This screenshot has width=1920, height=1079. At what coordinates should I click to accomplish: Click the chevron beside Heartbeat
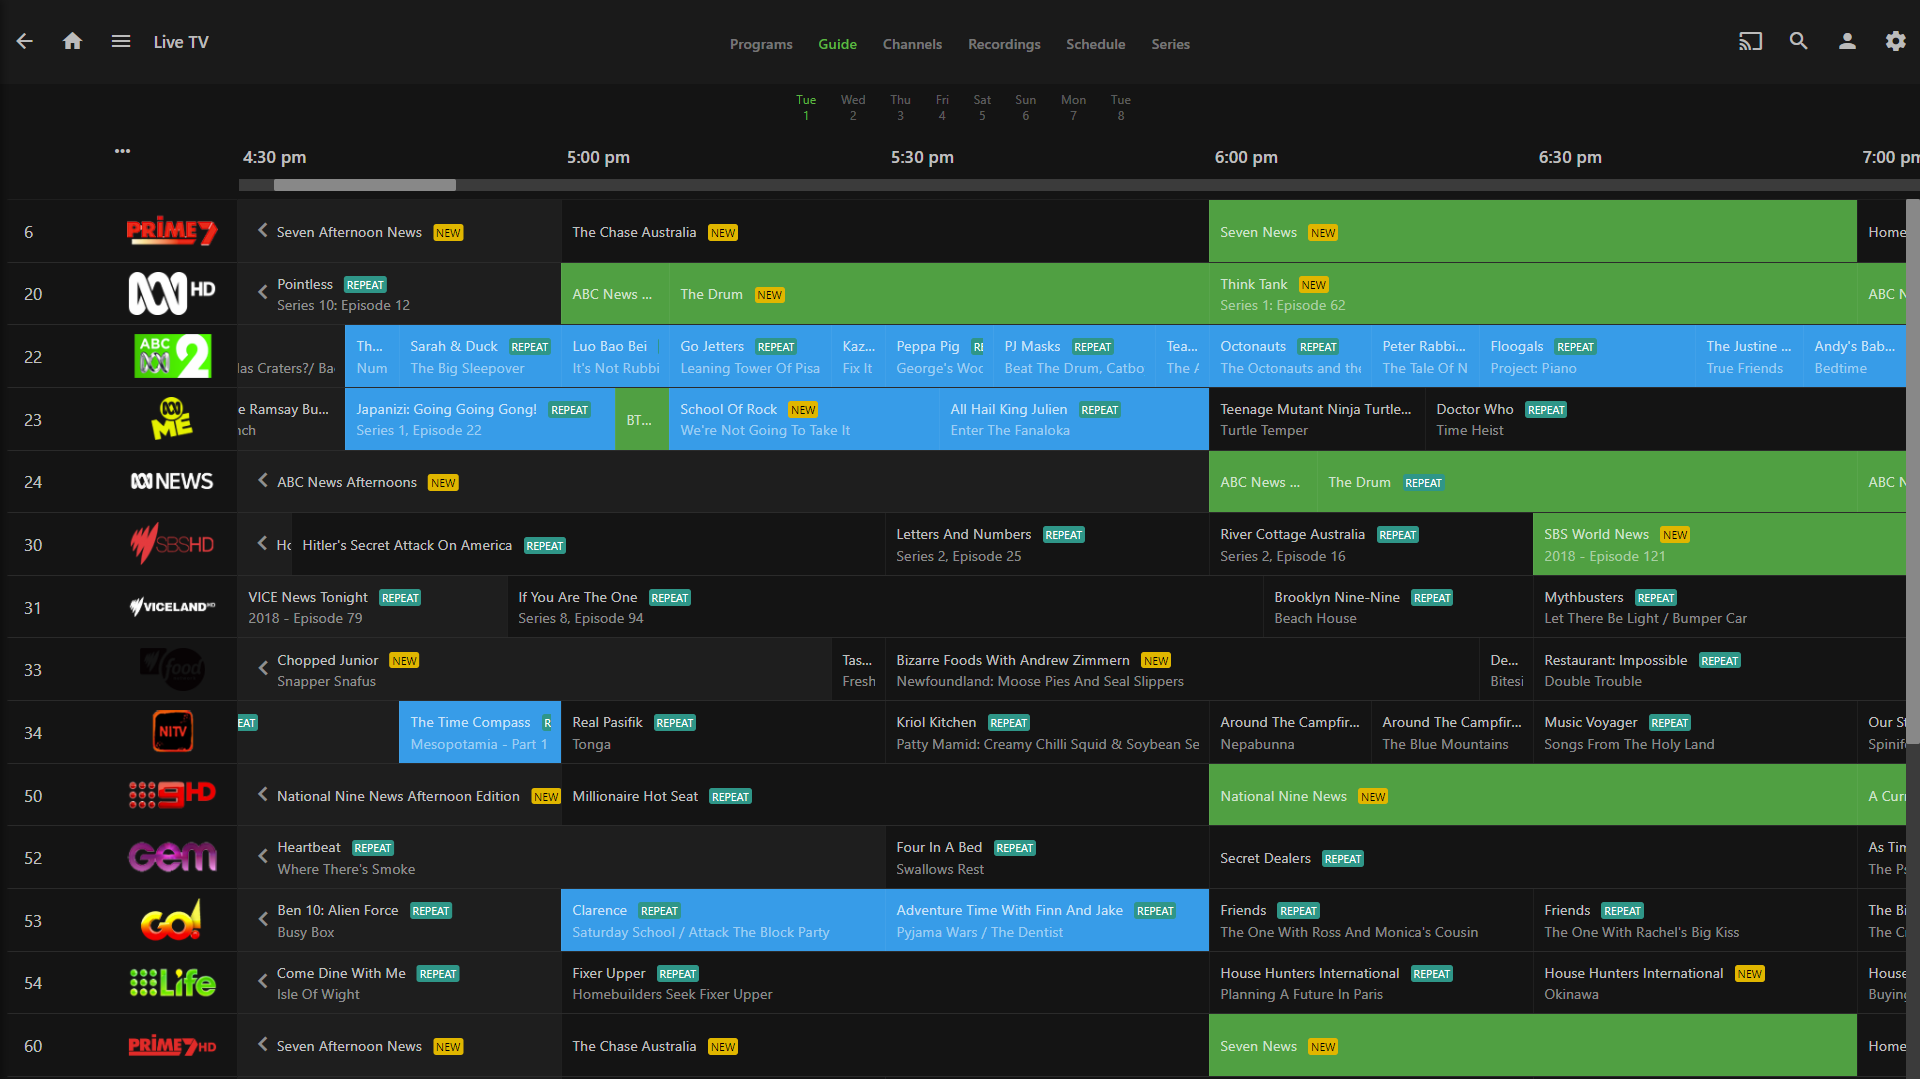coord(262,857)
